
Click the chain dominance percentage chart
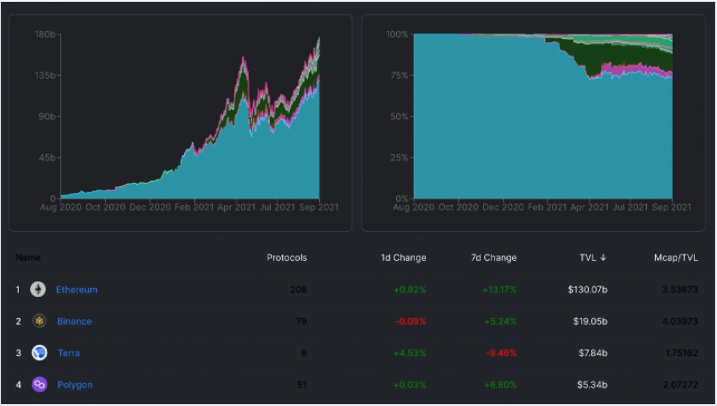point(543,116)
